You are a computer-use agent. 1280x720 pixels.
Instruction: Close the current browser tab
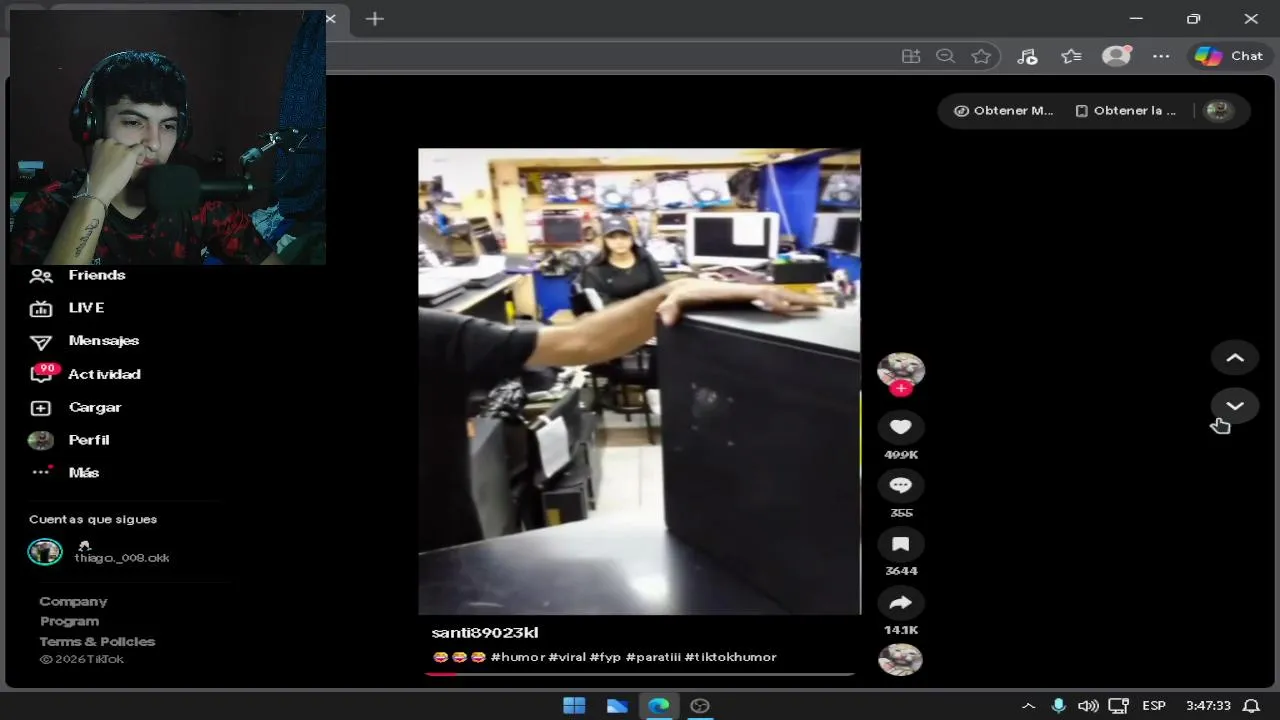(331, 19)
